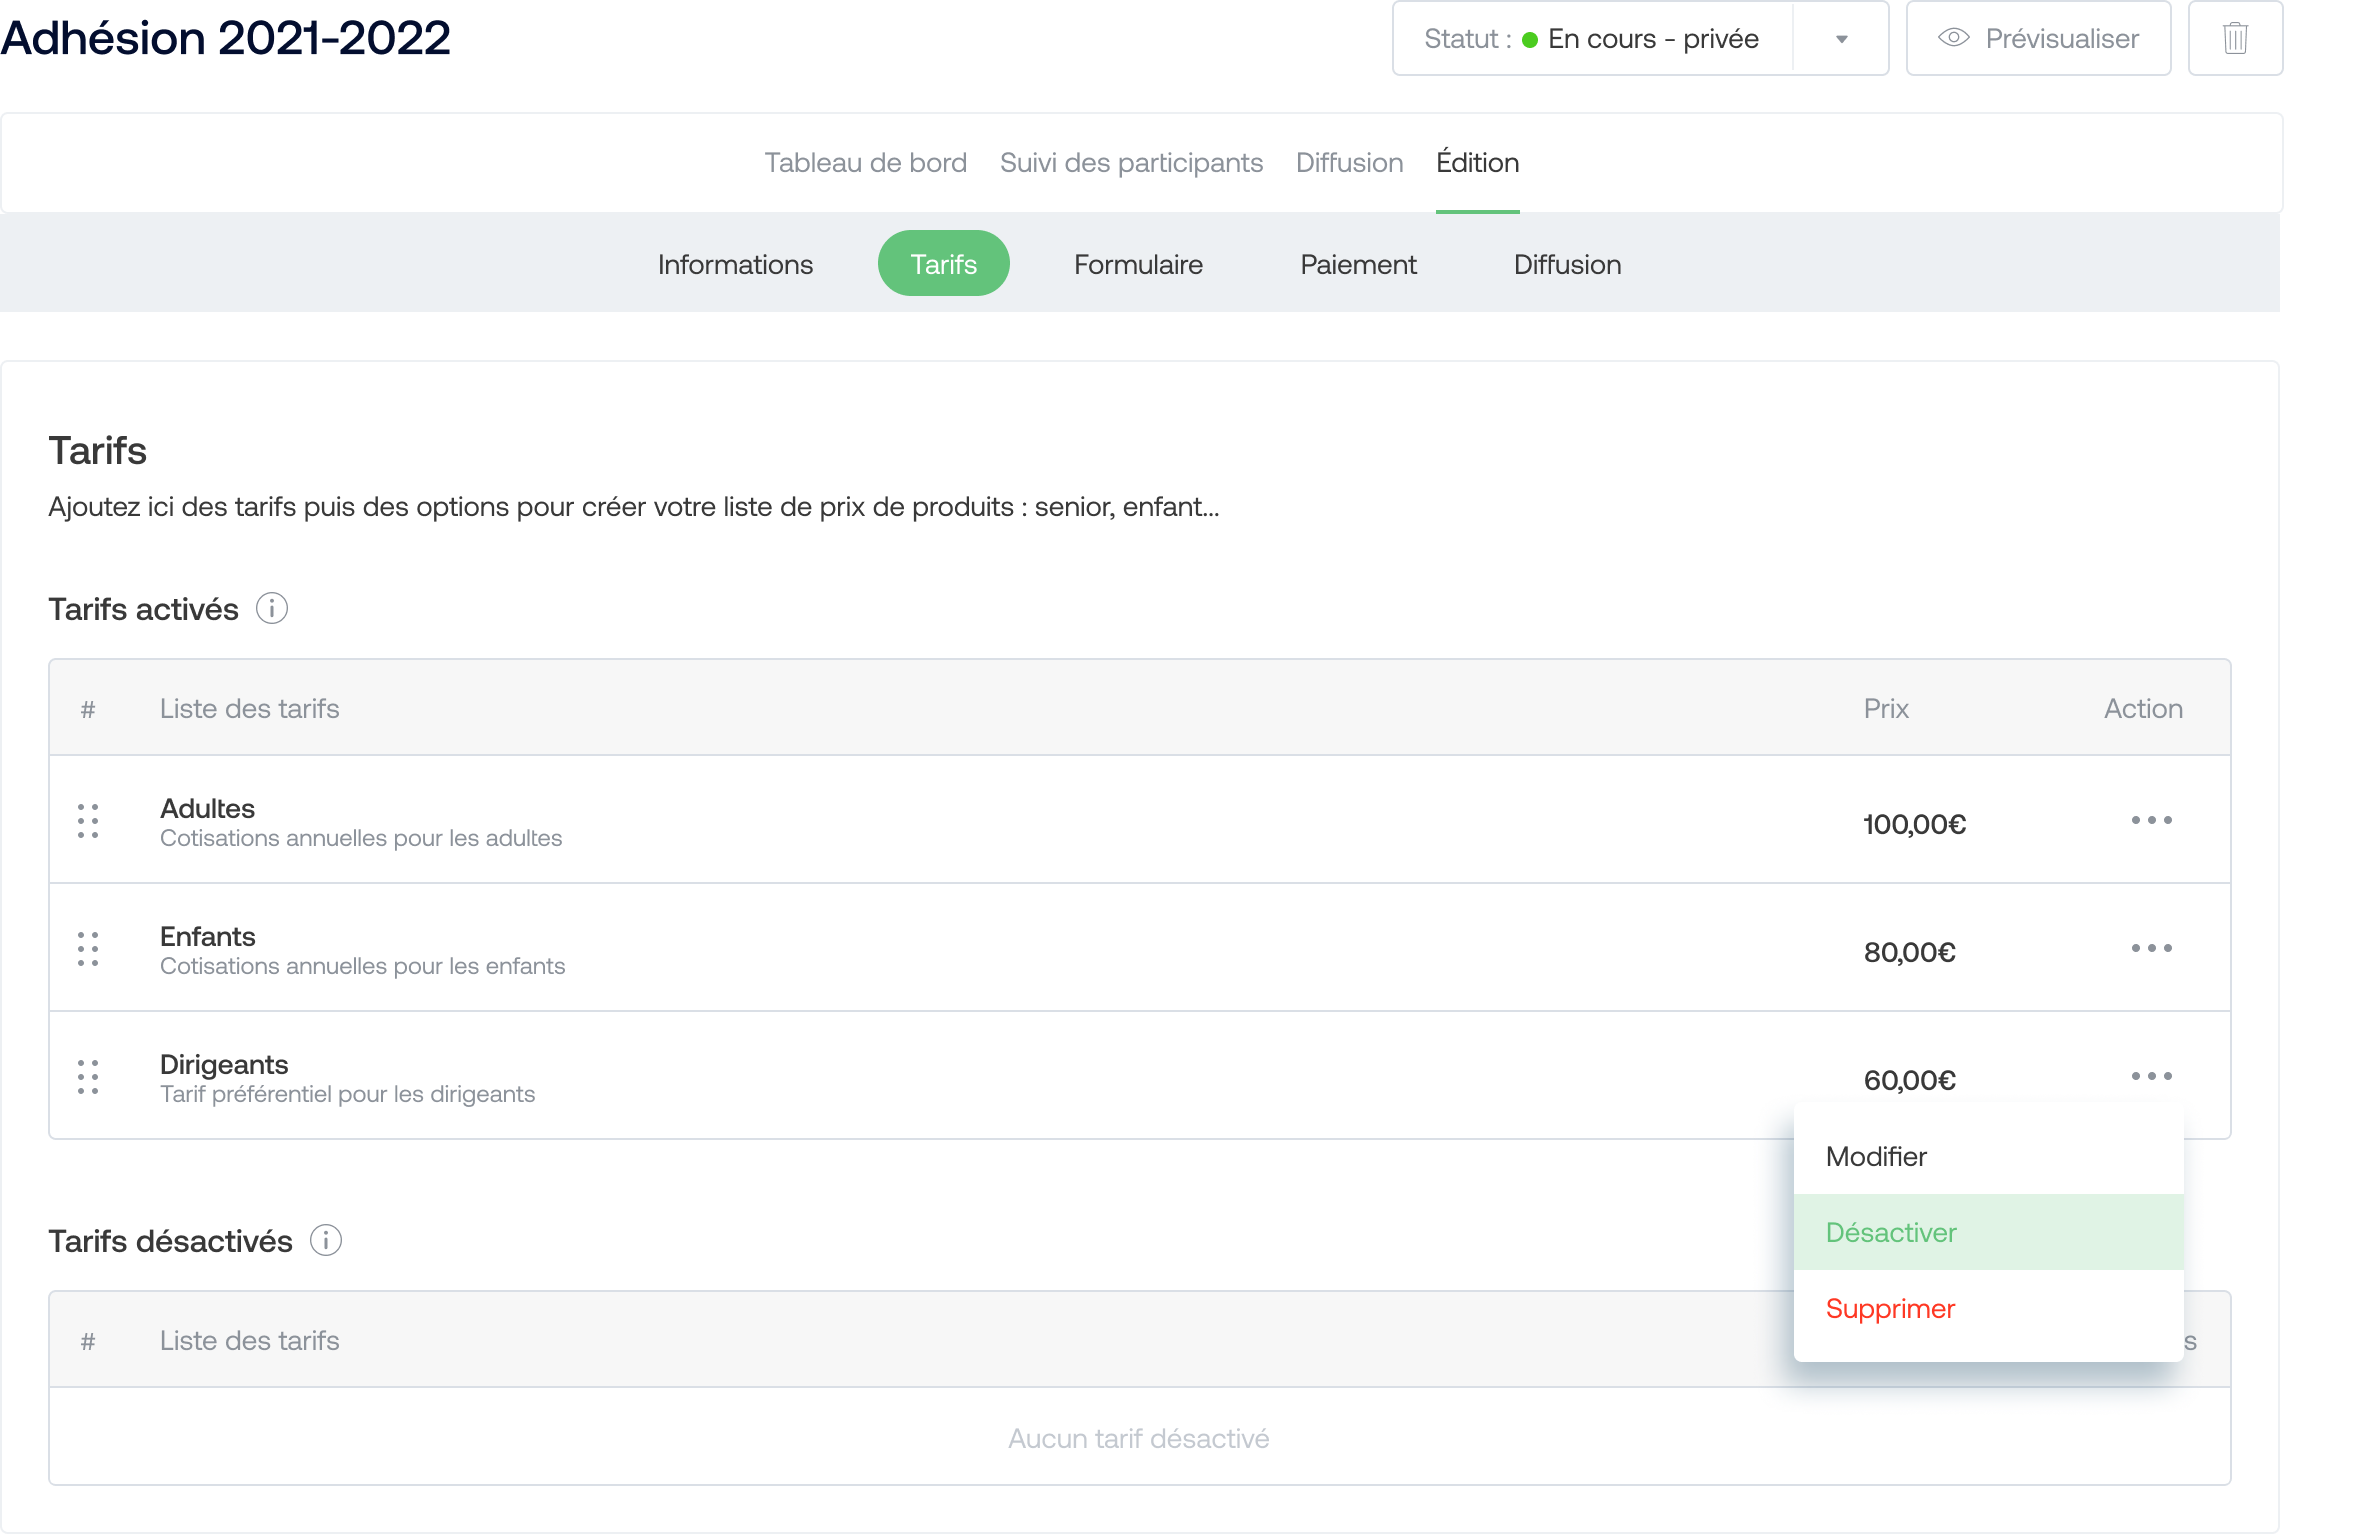Viewport: 2364px width, 1534px height.
Task: Open info icon next to Tarifs désactivés
Action: click(326, 1240)
